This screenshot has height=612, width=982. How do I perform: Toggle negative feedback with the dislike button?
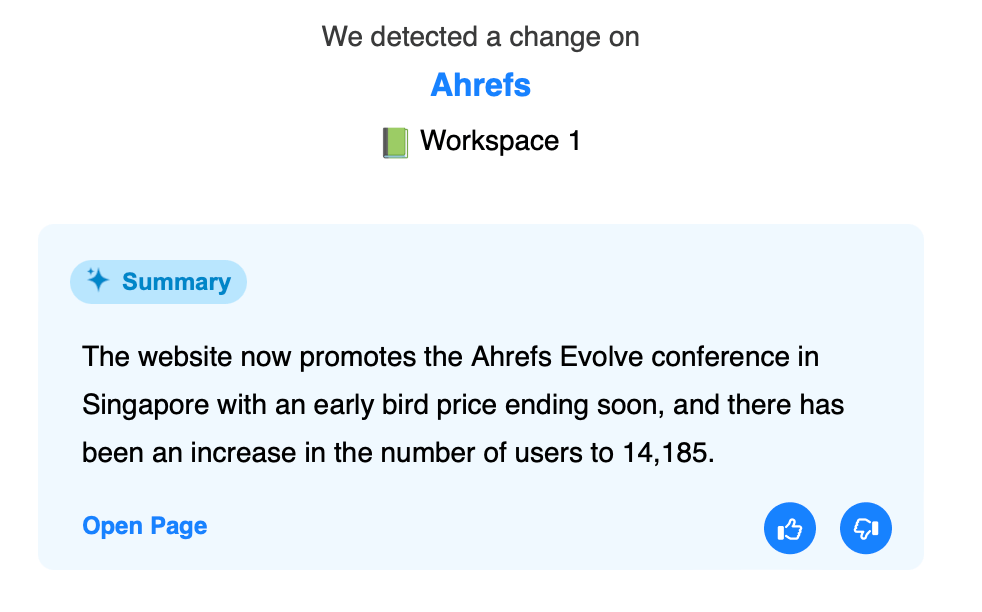pyautogui.click(x=865, y=528)
